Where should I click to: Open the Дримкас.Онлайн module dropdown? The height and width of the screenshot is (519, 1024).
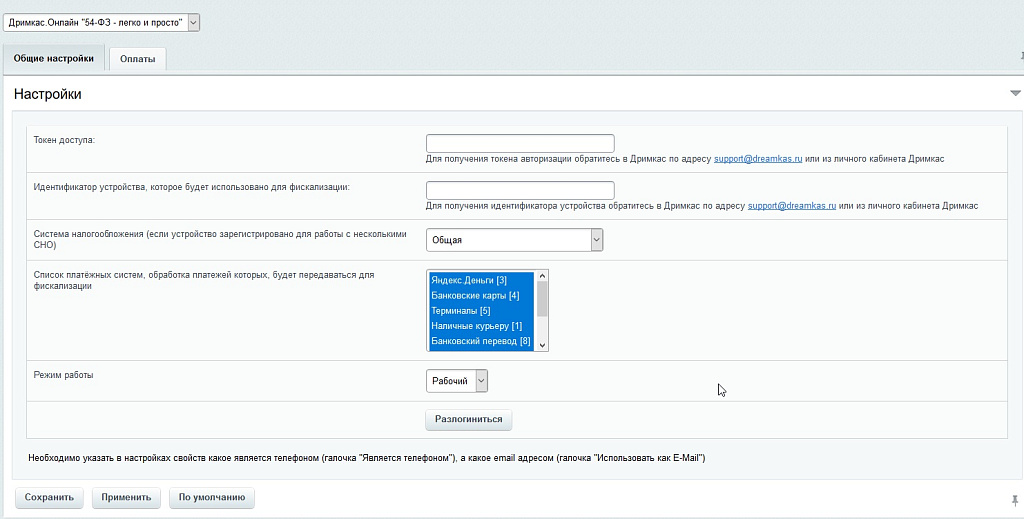coord(101,22)
